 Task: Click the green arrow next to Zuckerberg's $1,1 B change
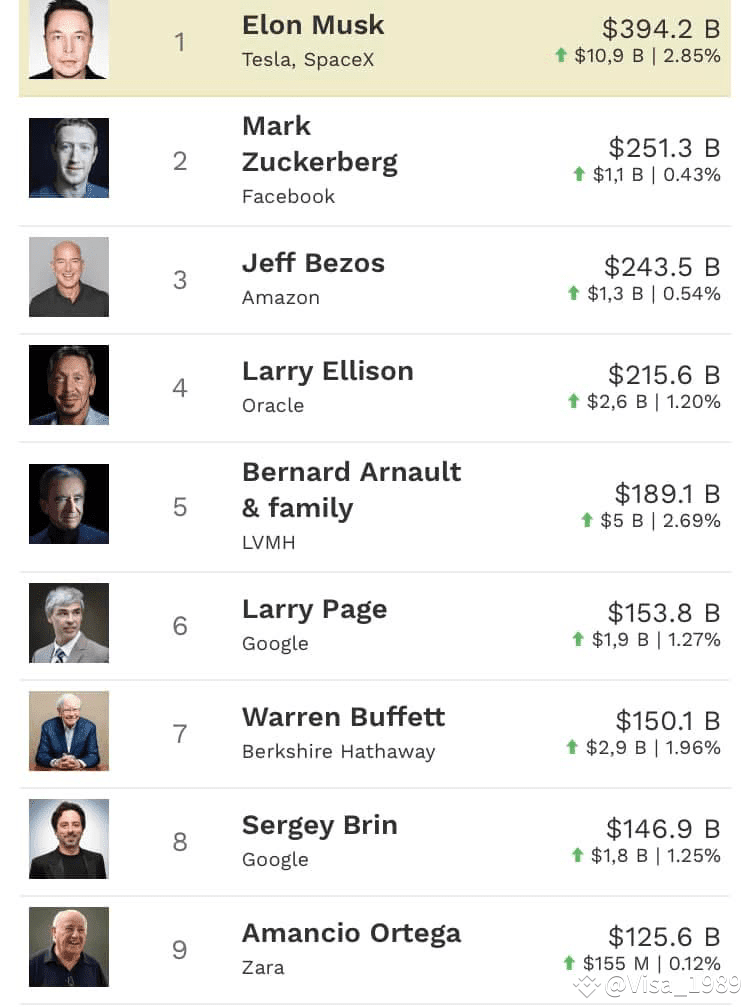[x=579, y=174]
